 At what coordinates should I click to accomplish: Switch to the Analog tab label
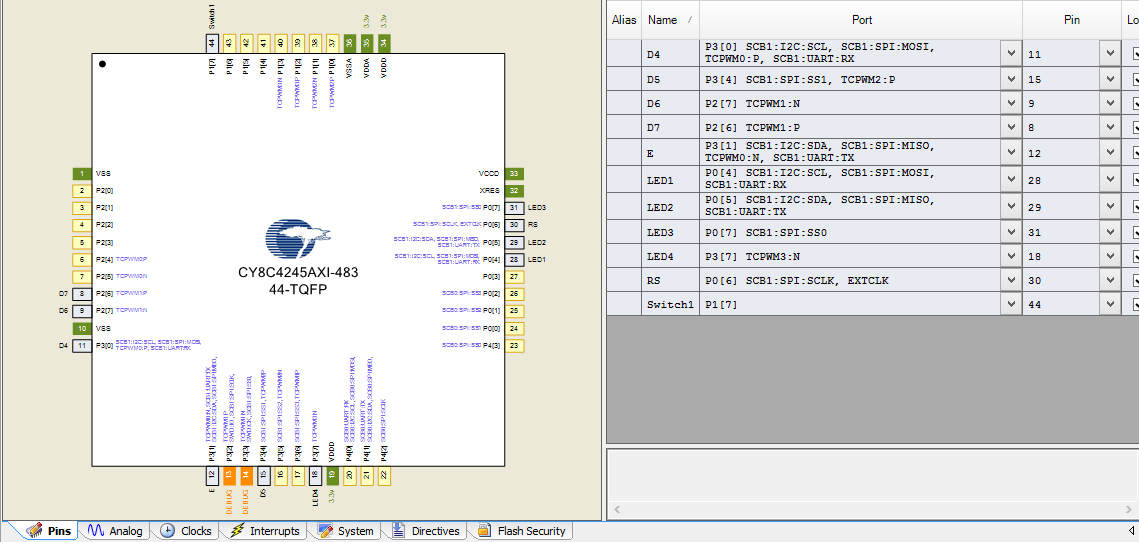(x=126, y=531)
